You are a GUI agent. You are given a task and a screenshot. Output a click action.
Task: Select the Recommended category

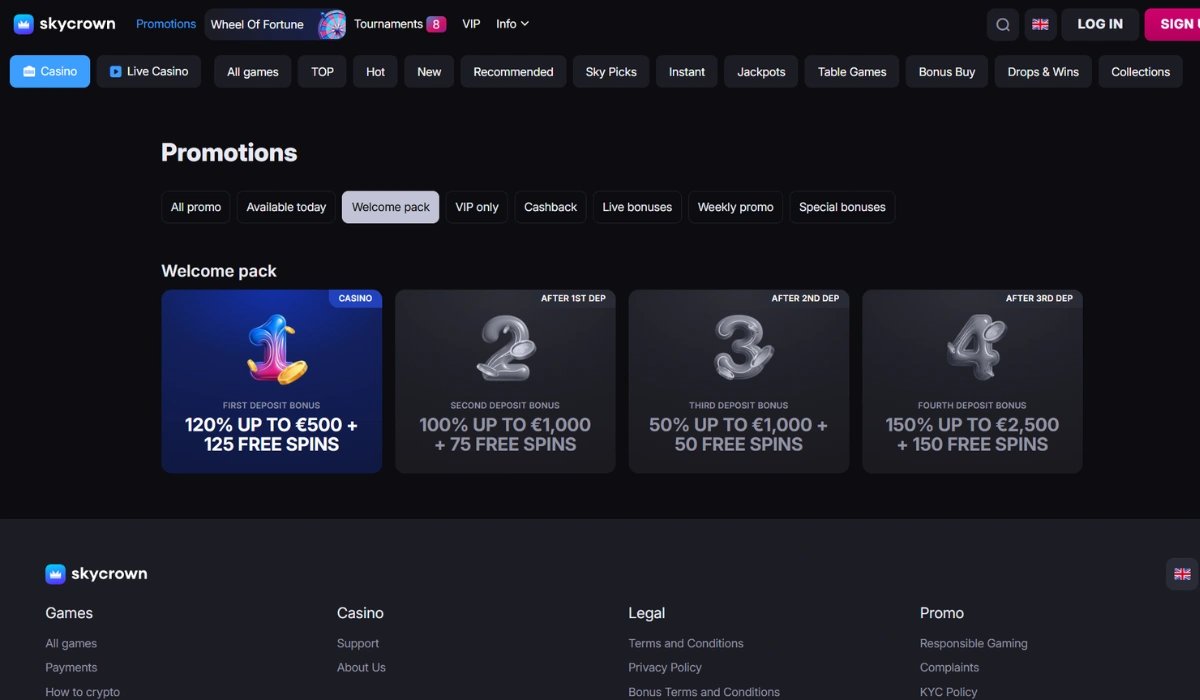(x=513, y=72)
